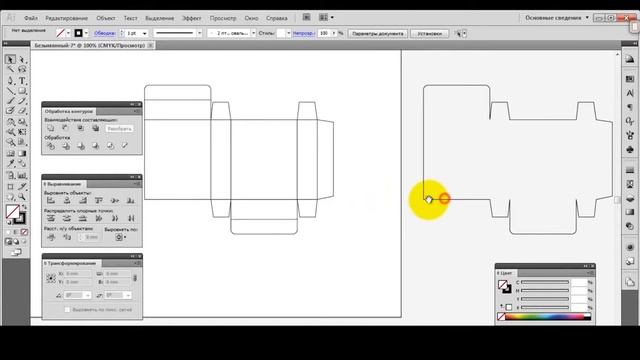This screenshot has height=360, width=640.
Task: Swap fill and stroke arrow
Action: click(24, 207)
